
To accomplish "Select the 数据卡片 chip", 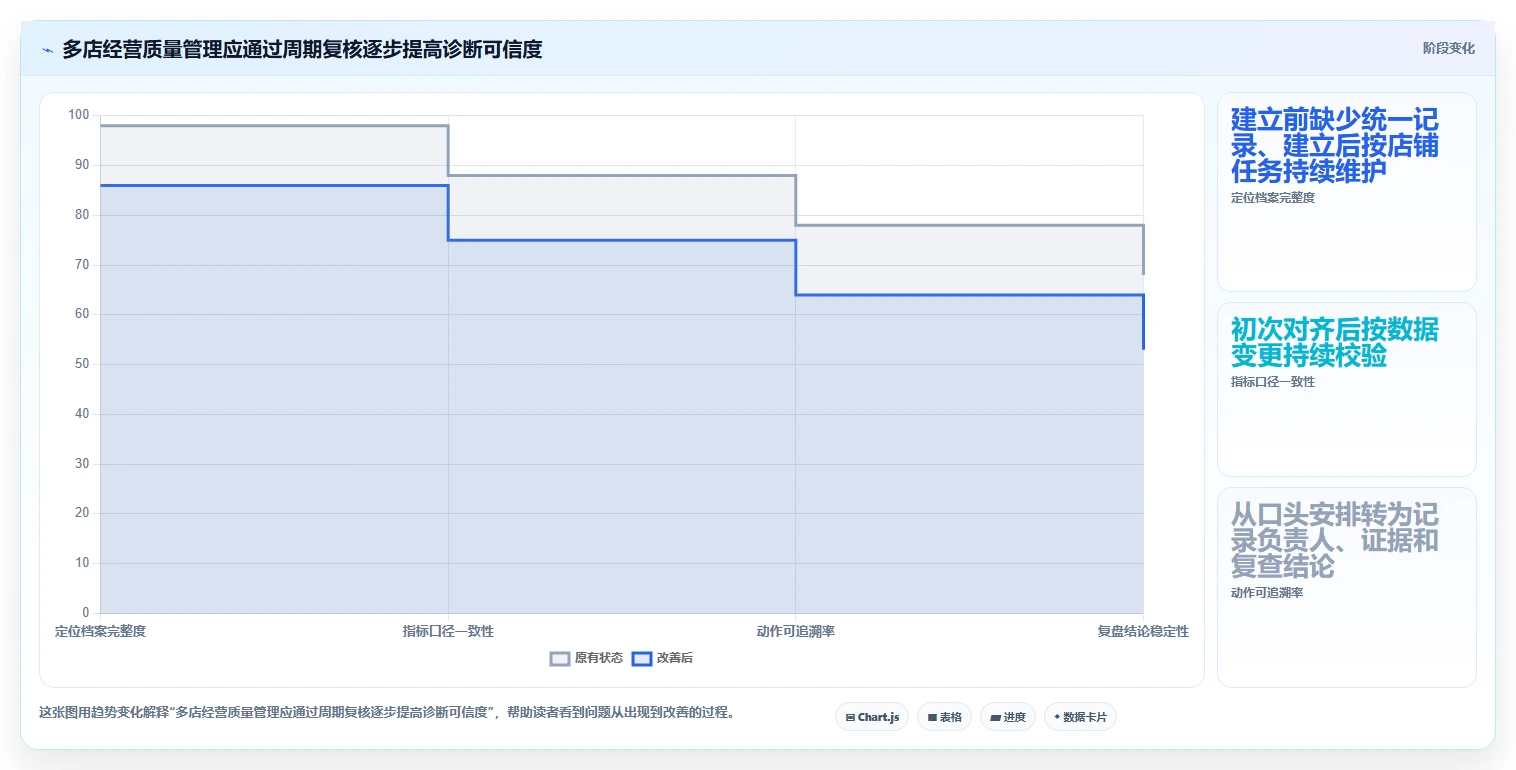I will click(1080, 717).
